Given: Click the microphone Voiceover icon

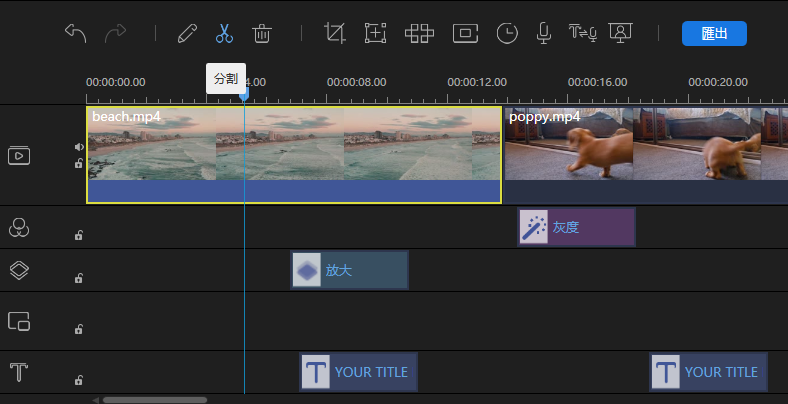Looking at the screenshot, I should (x=543, y=34).
